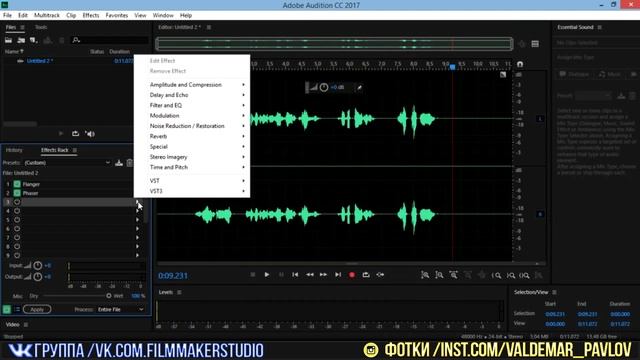This screenshot has width=640, height=360.
Task: Open the Filter and EQ submenu
Action: click(192, 105)
